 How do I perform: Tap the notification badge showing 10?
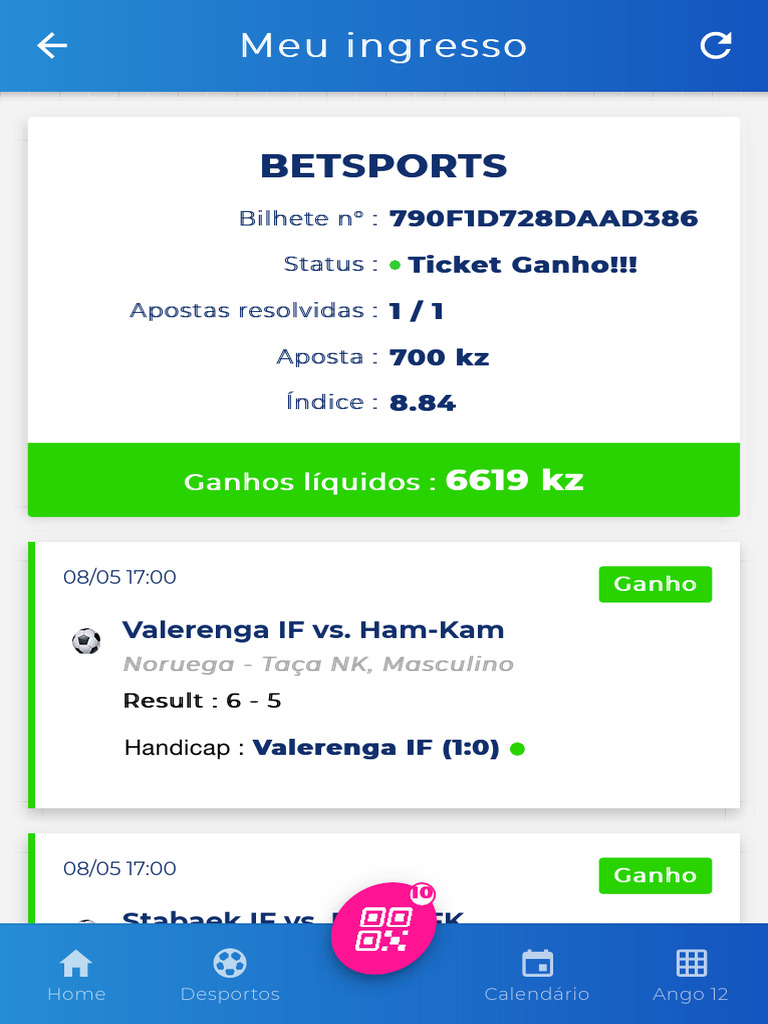tap(423, 893)
